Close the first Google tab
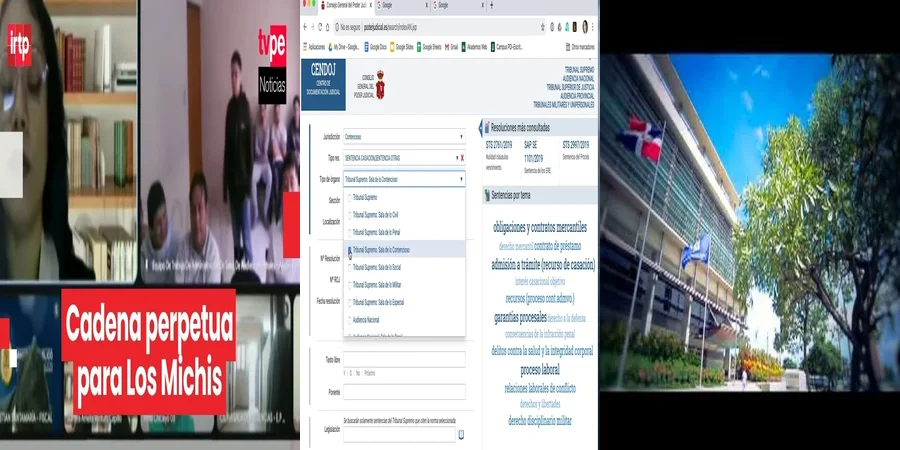This screenshot has height=450, width=900. coord(426,5)
